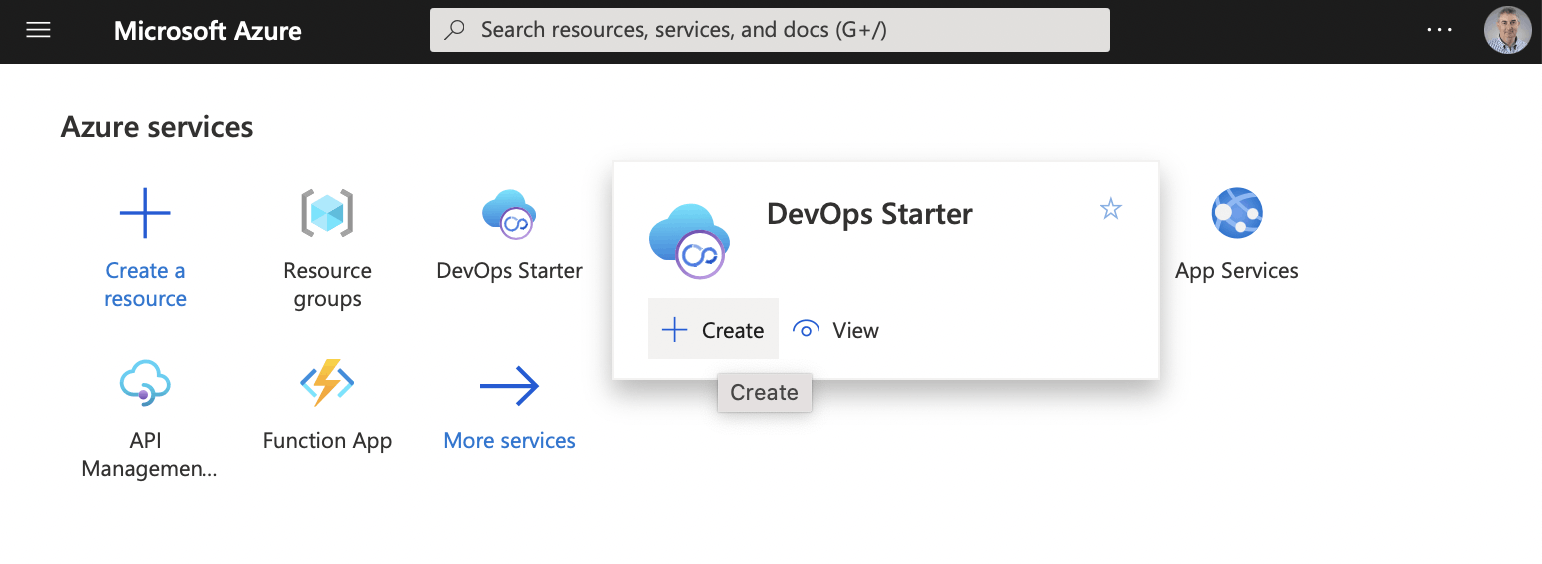Favorite DevOps Starter with the star
Viewport: 1542px width, 564px height.
pyautogui.click(x=1110, y=209)
